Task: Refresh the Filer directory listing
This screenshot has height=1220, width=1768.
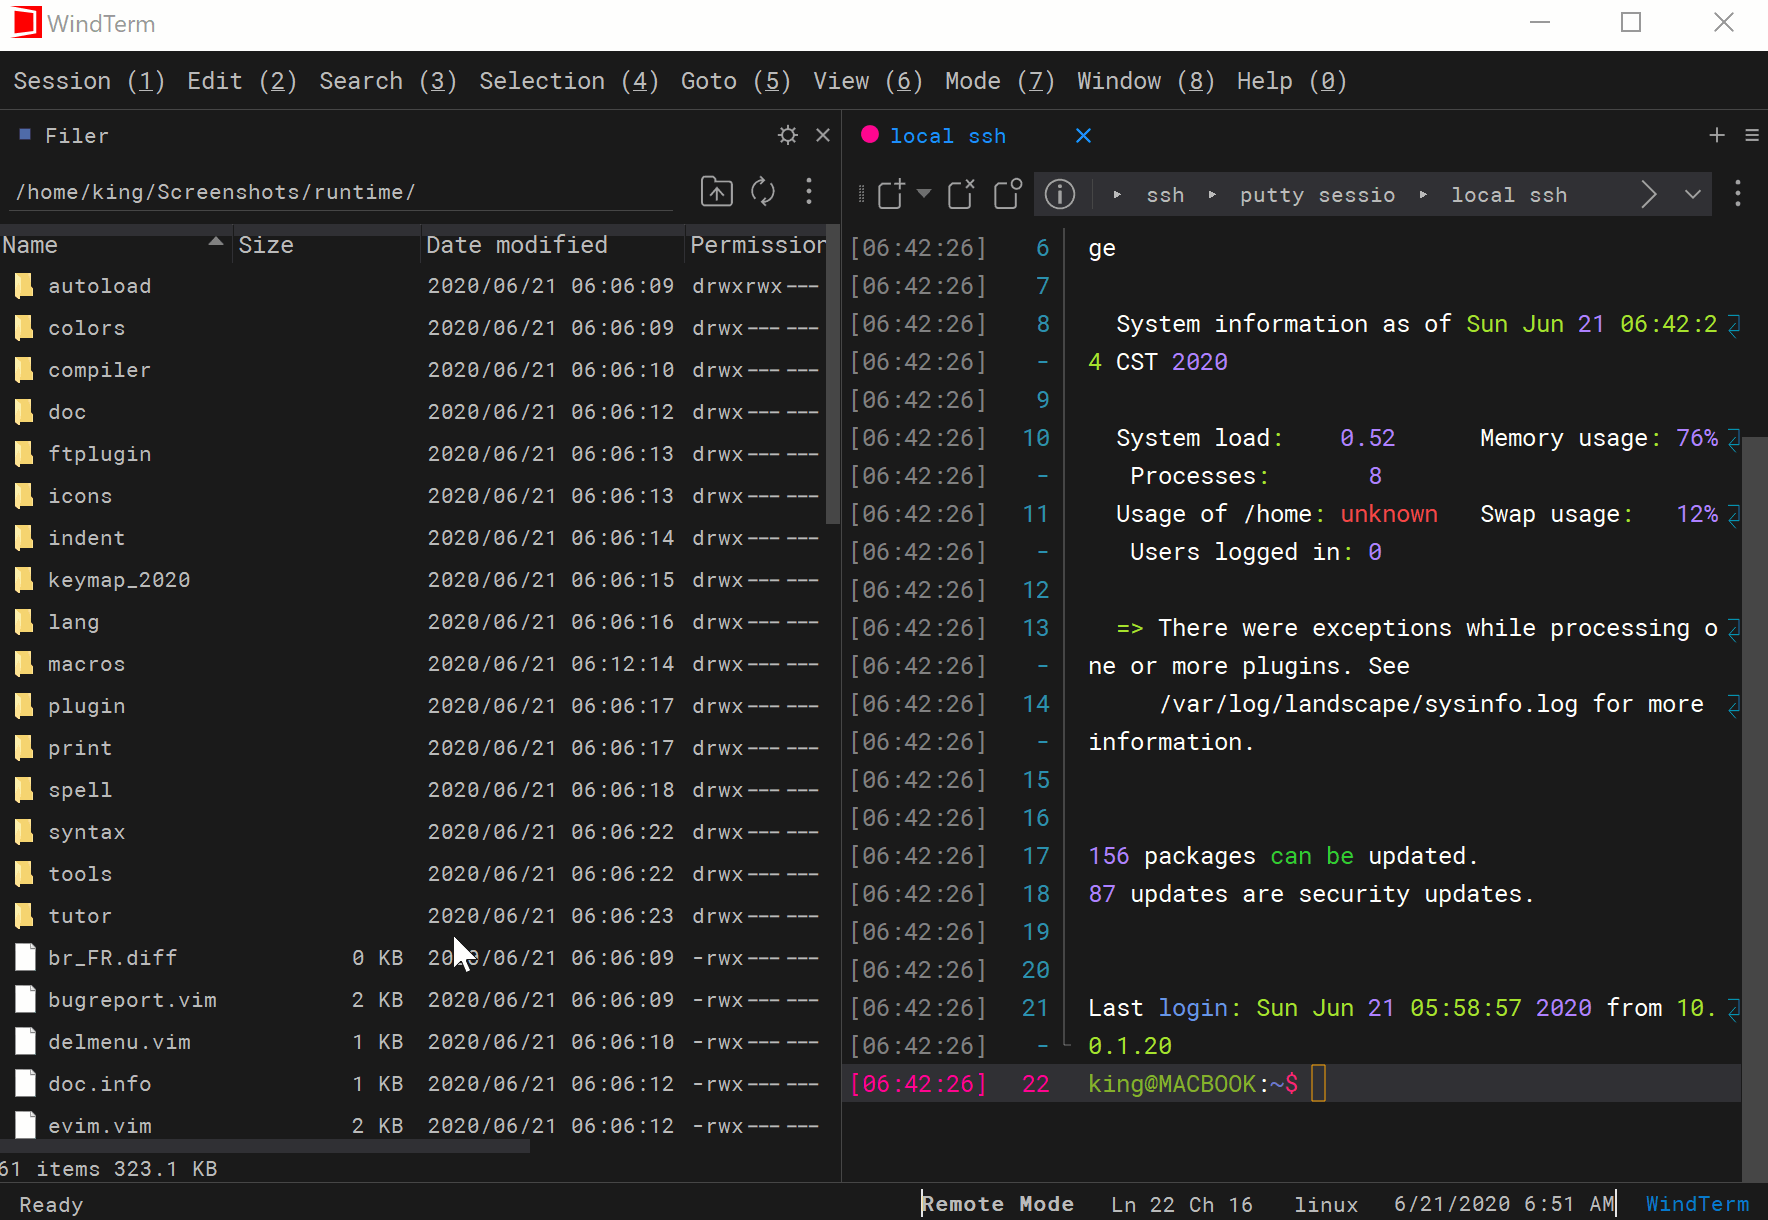Action: coord(763,191)
